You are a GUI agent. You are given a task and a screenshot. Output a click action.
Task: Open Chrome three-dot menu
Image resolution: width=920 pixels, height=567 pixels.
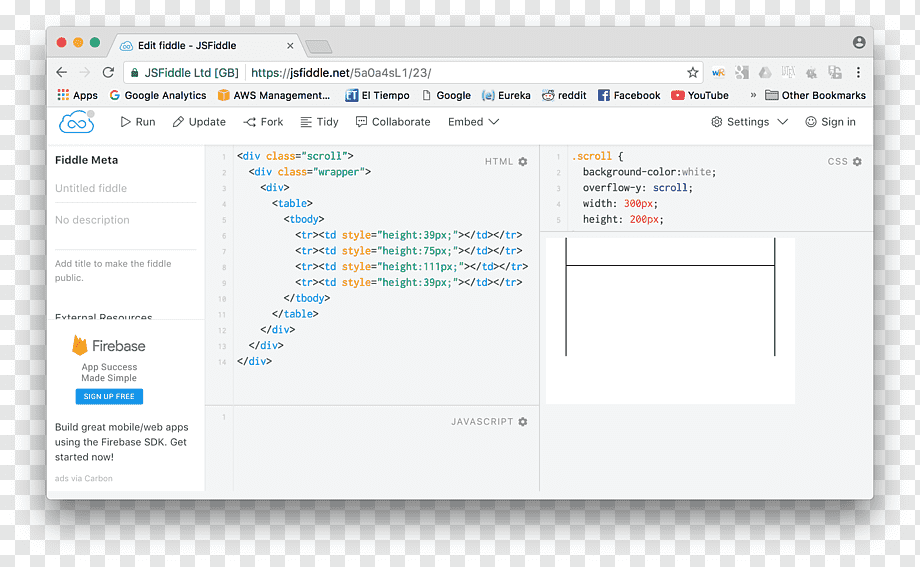click(x=858, y=72)
